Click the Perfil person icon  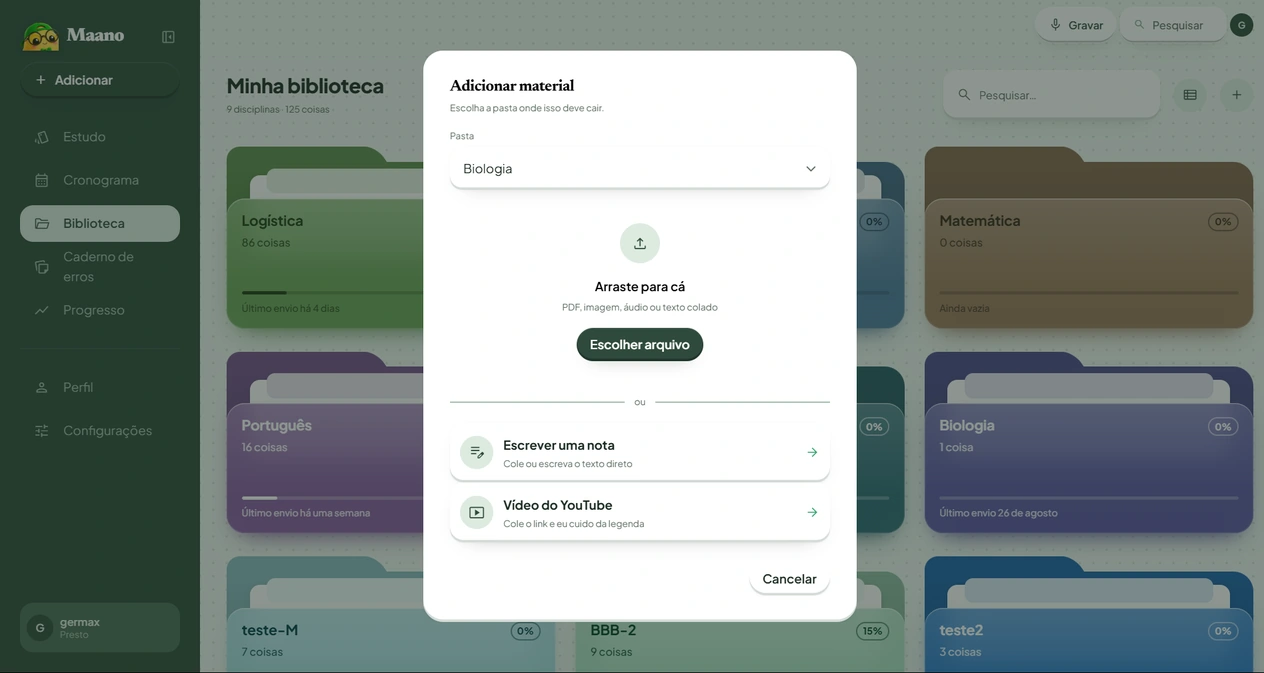point(42,387)
